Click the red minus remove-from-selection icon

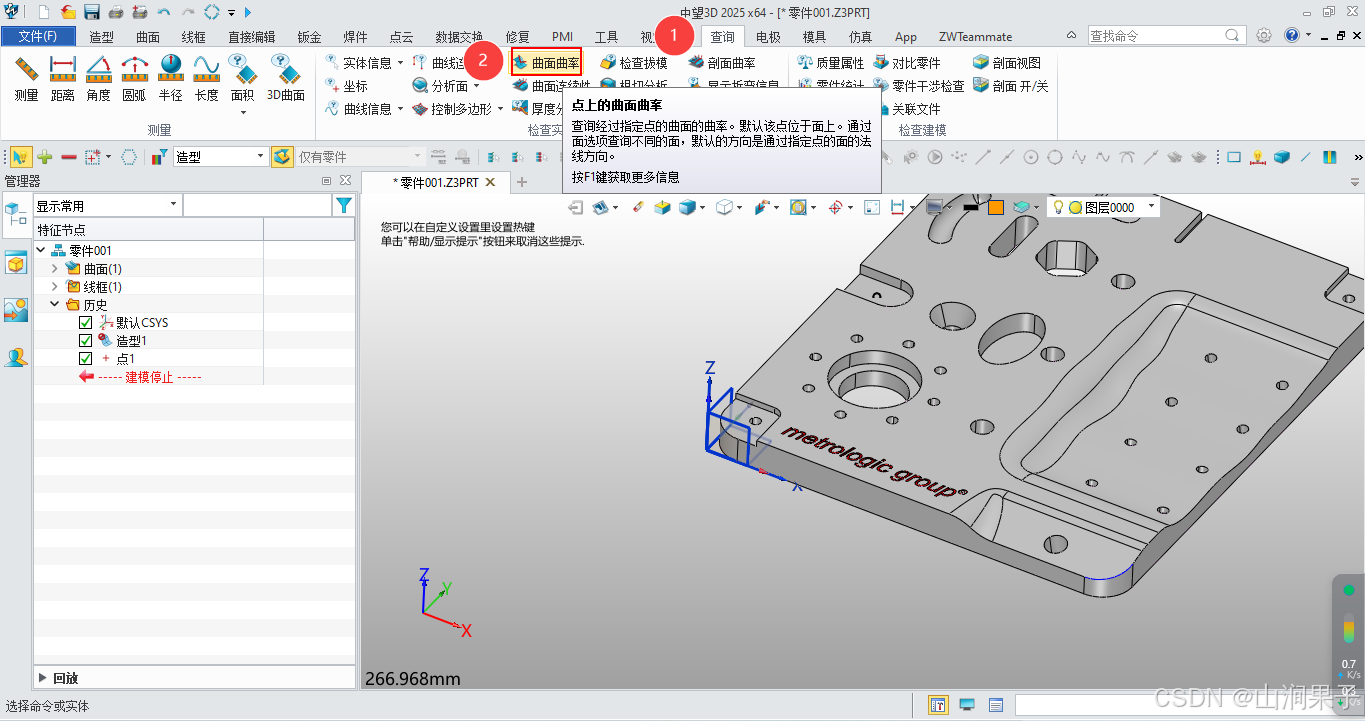coord(69,157)
